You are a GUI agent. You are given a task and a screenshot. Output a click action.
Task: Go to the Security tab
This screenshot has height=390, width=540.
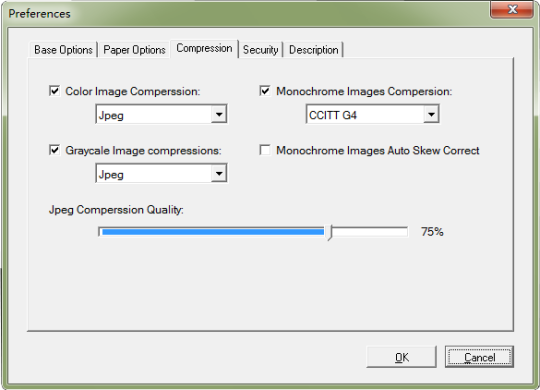(x=260, y=50)
